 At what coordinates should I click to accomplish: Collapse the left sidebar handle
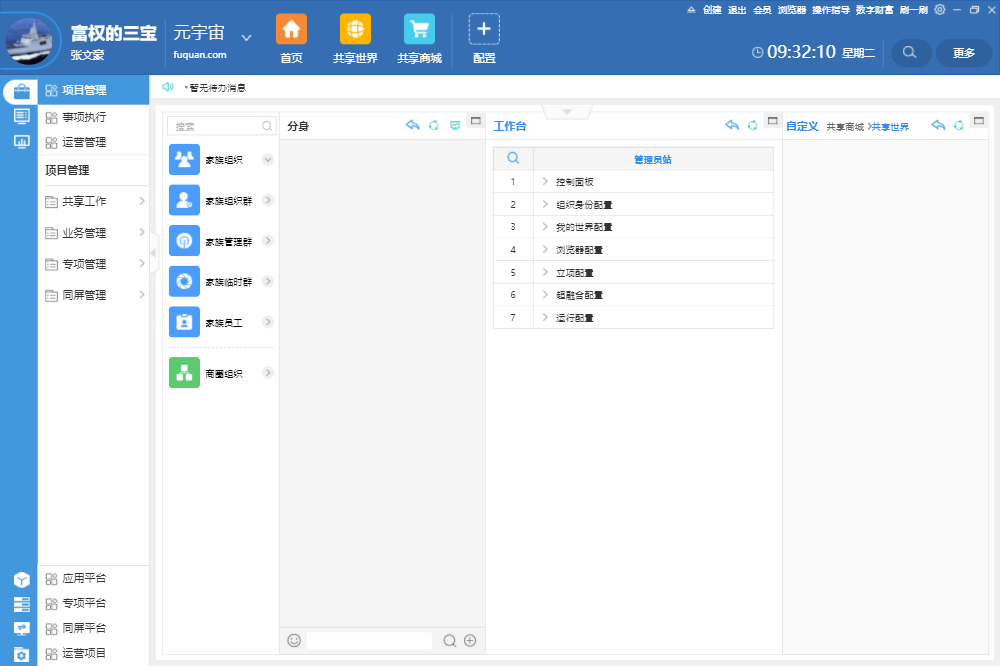(154, 253)
